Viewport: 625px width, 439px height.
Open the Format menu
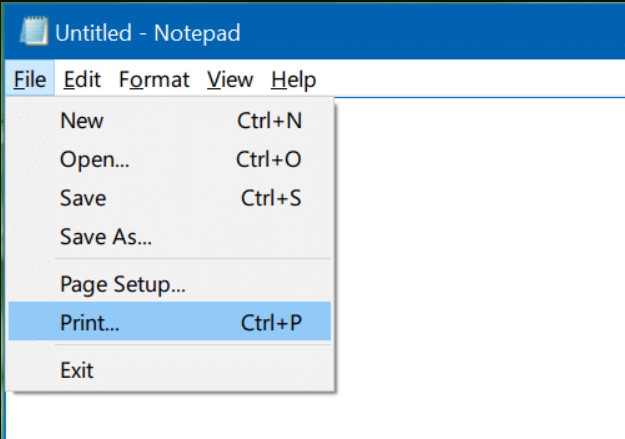tap(156, 80)
